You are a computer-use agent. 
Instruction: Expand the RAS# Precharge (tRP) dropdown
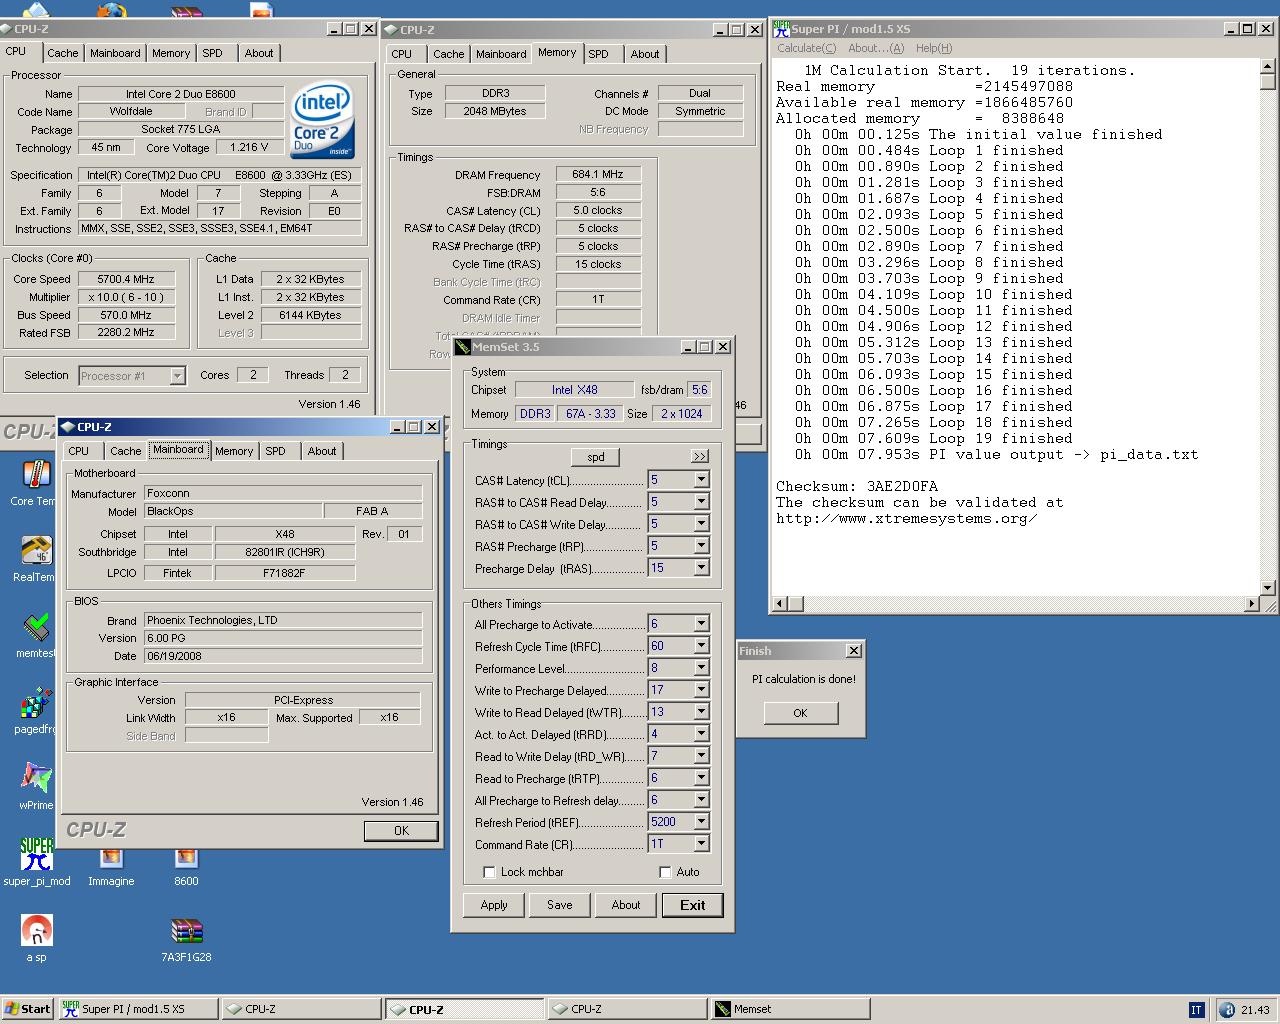click(x=701, y=546)
